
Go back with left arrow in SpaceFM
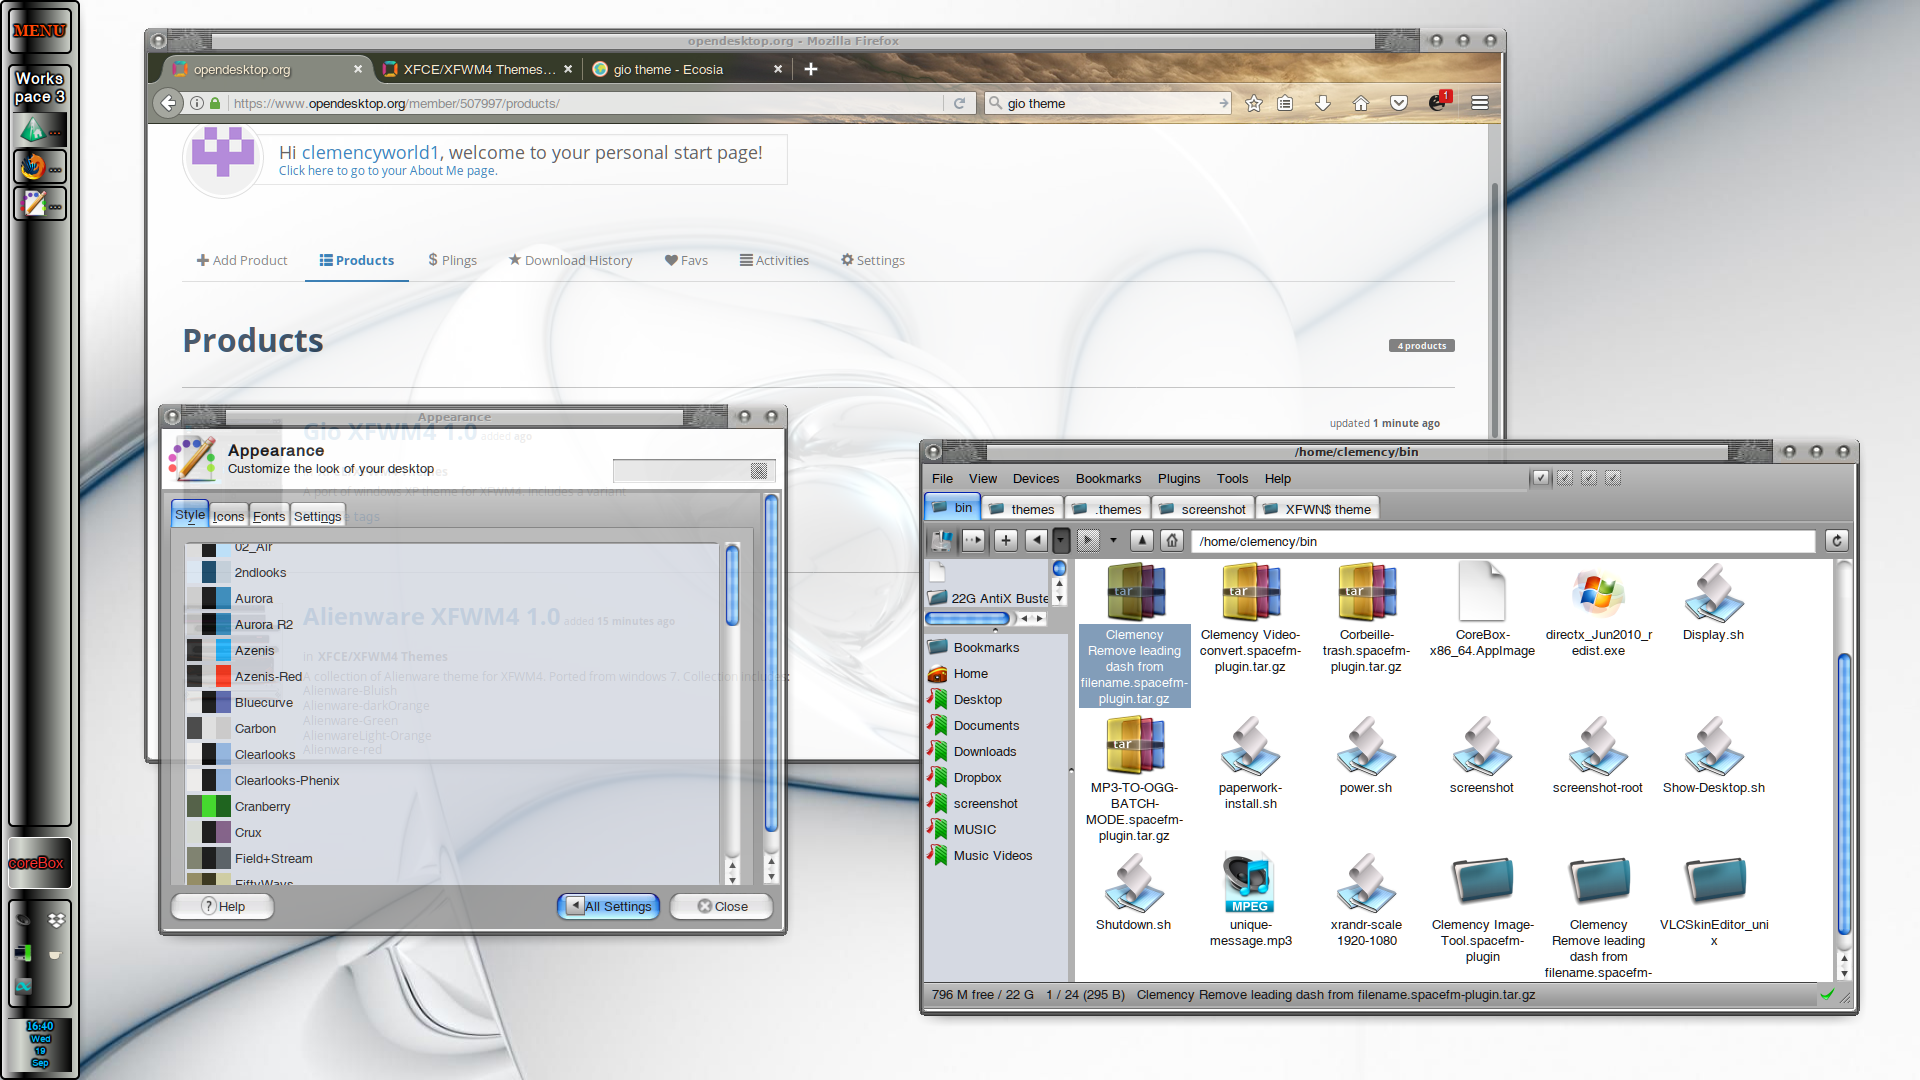[1036, 541]
